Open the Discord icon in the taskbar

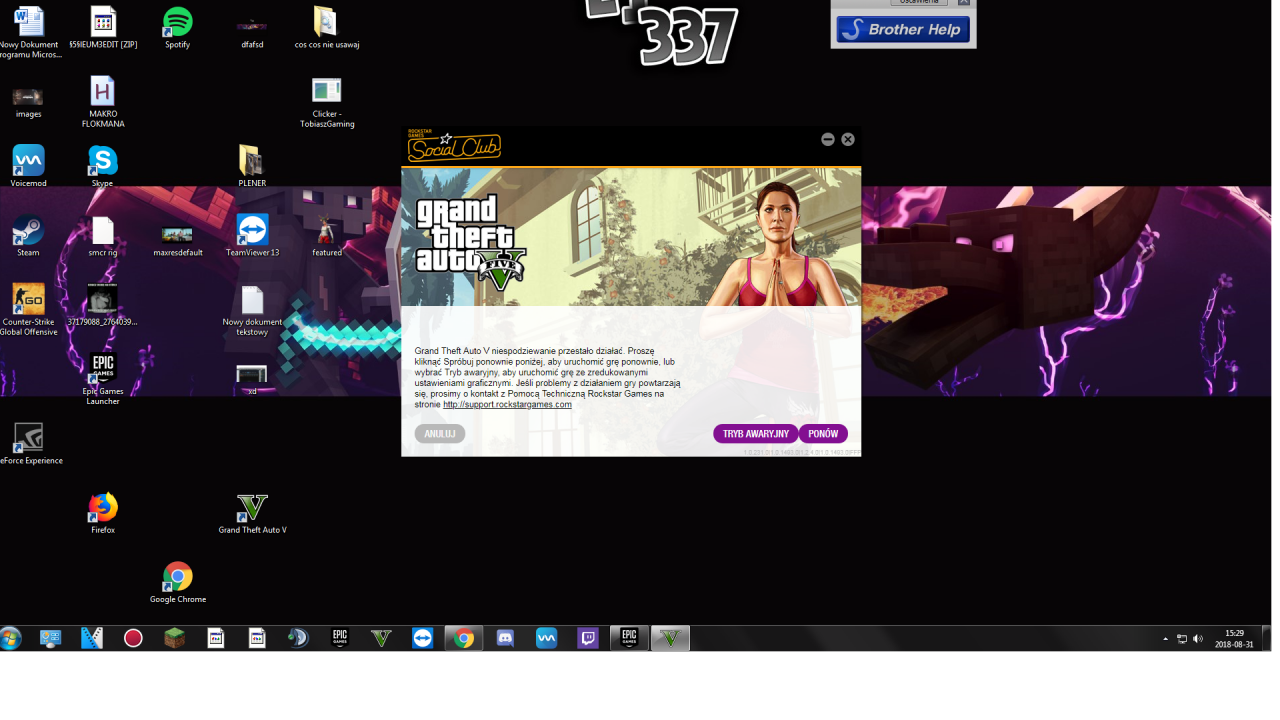point(505,638)
